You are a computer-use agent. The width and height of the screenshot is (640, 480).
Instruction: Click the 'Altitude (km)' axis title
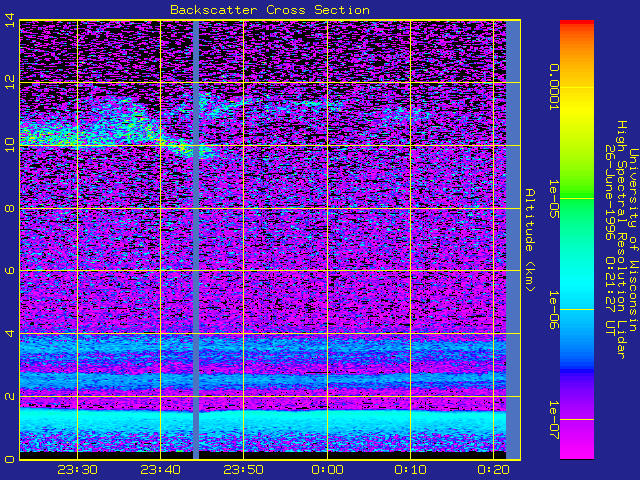click(x=530, y=240)
